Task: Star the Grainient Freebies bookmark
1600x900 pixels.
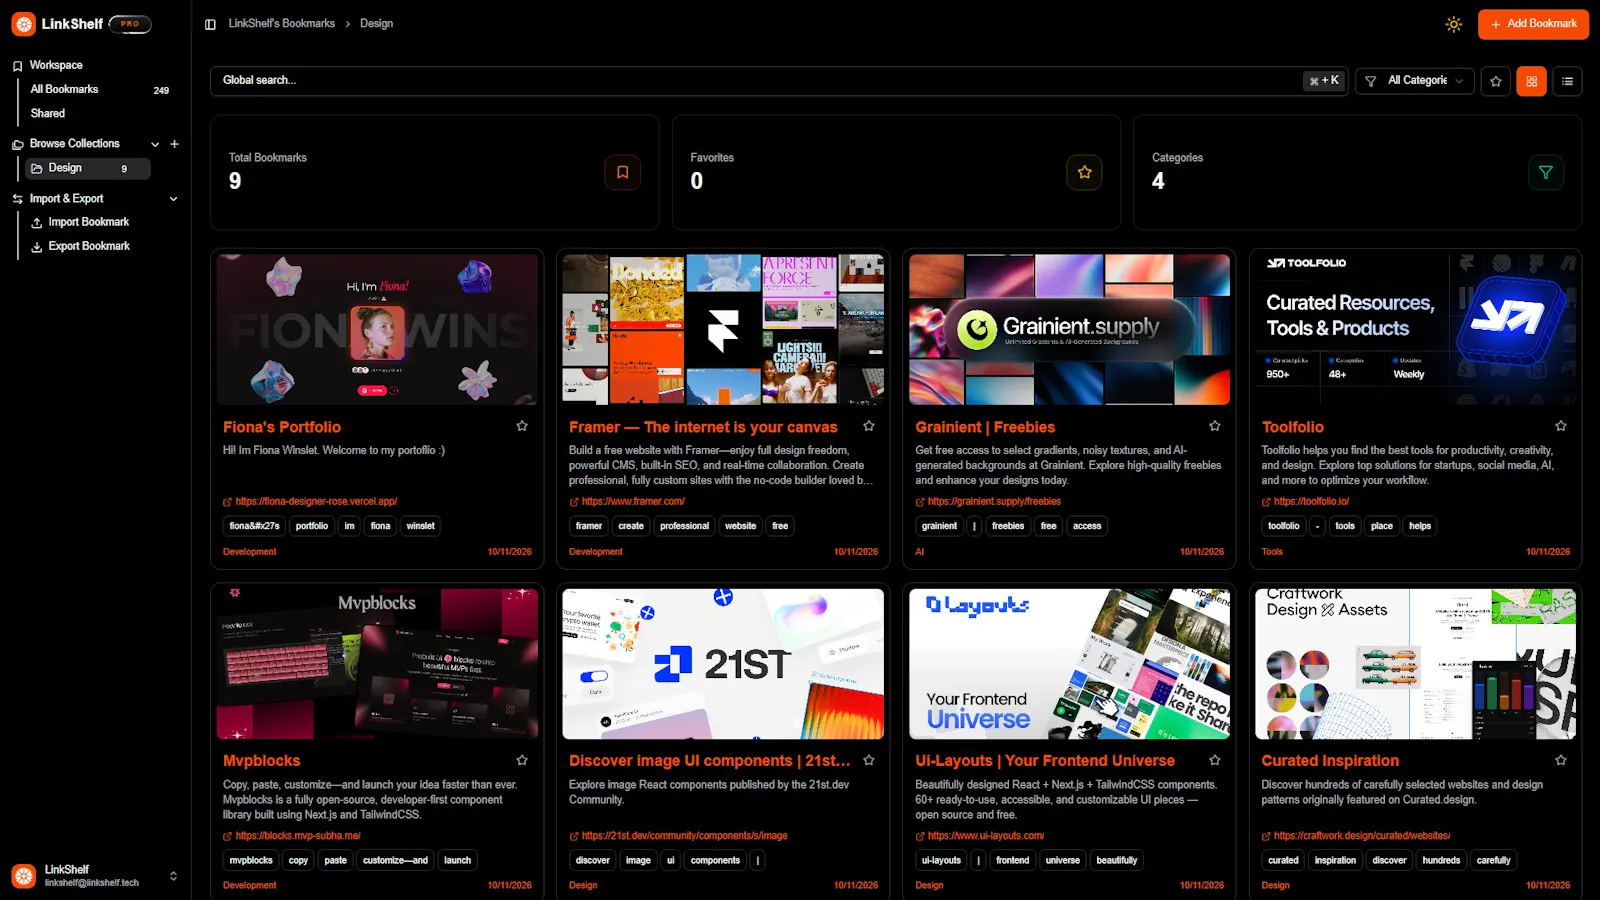Action: pyautogui.click(x=1215, y=426)
